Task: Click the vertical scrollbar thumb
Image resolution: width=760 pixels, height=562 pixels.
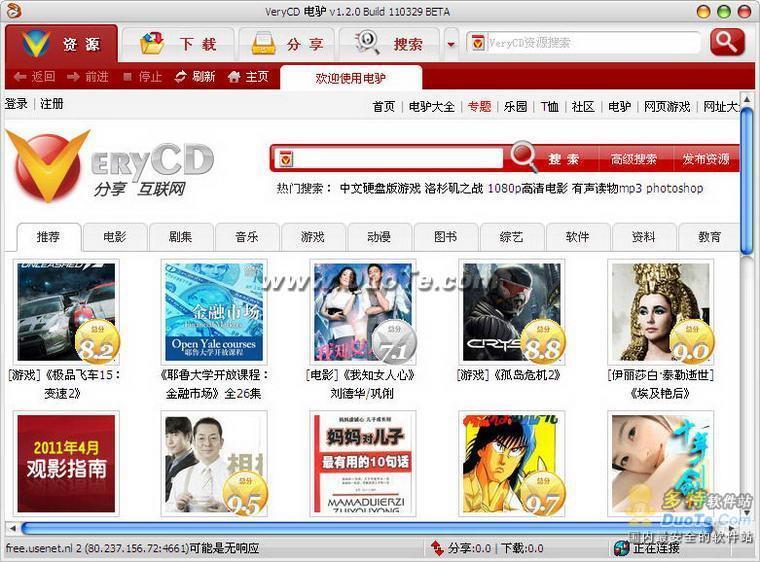Action: click(746, 180)
